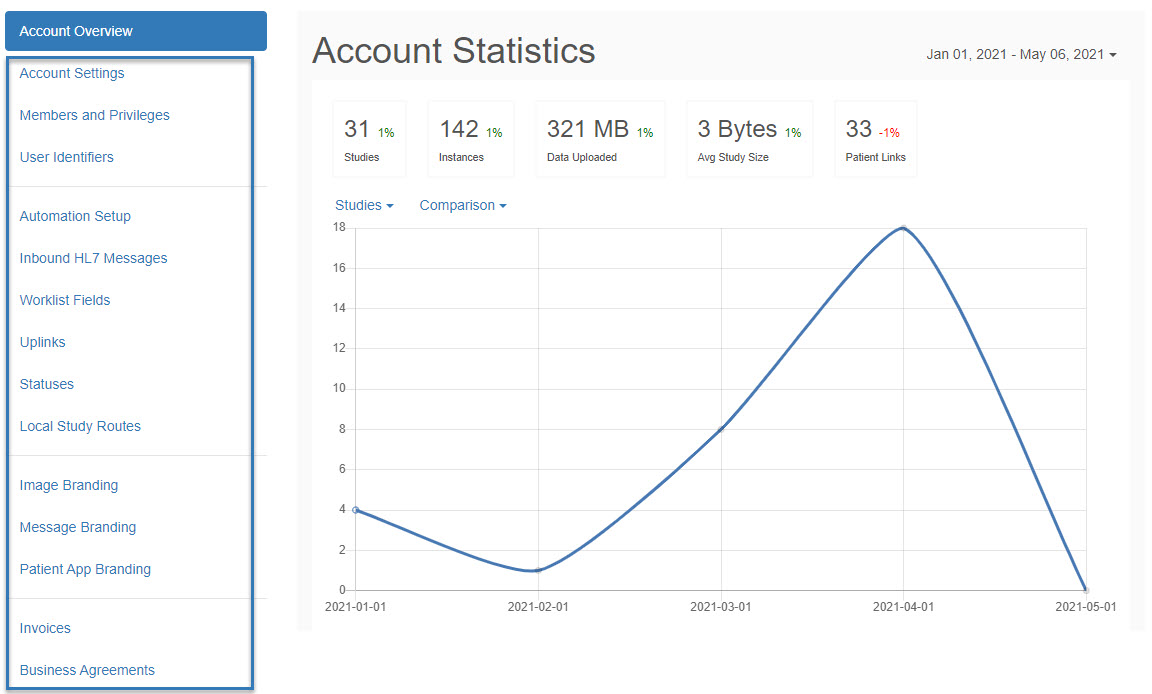1152x694 pixels.
Task: Click the chart peak point at 2021-04-01
Action: tap(904, 228)
